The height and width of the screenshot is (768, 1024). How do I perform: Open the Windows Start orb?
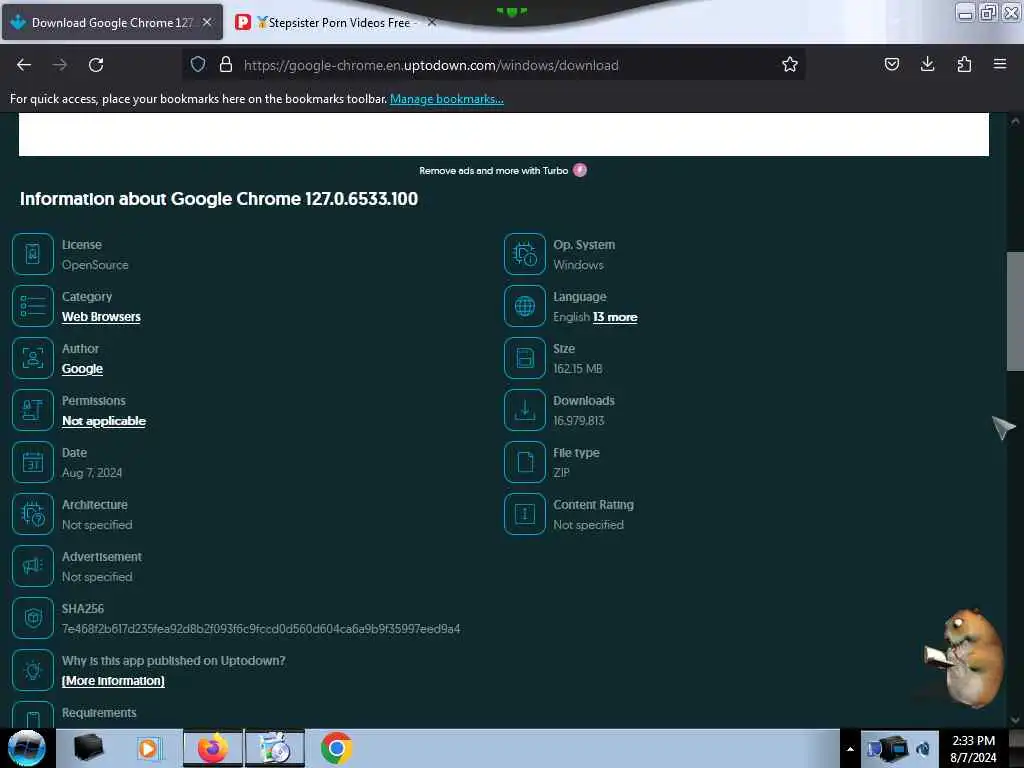(x=26, y=748)
